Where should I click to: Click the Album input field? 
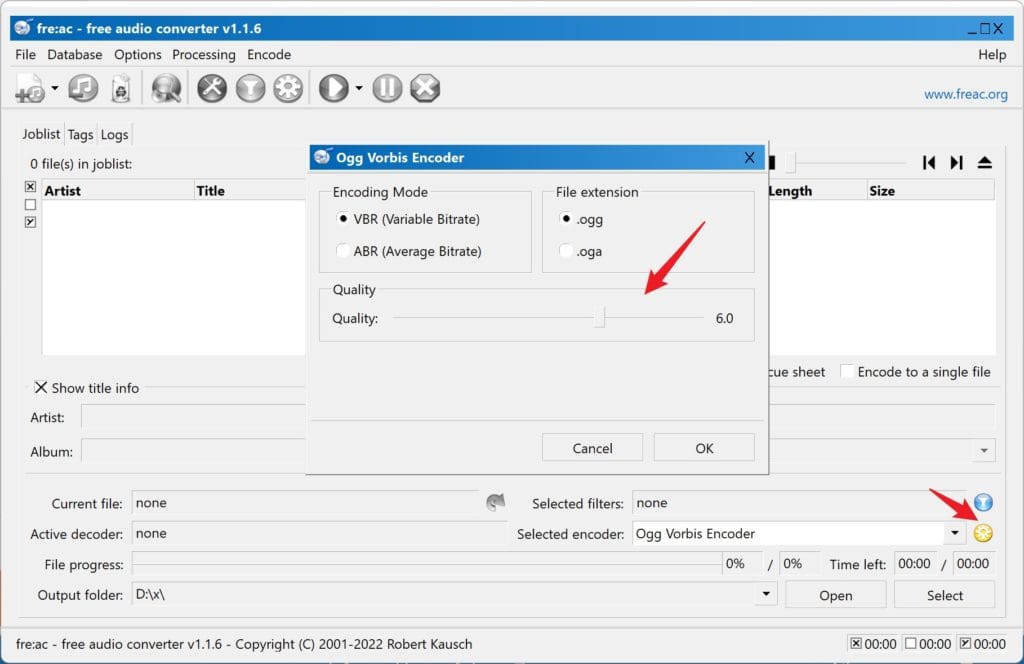click(193, 451)
